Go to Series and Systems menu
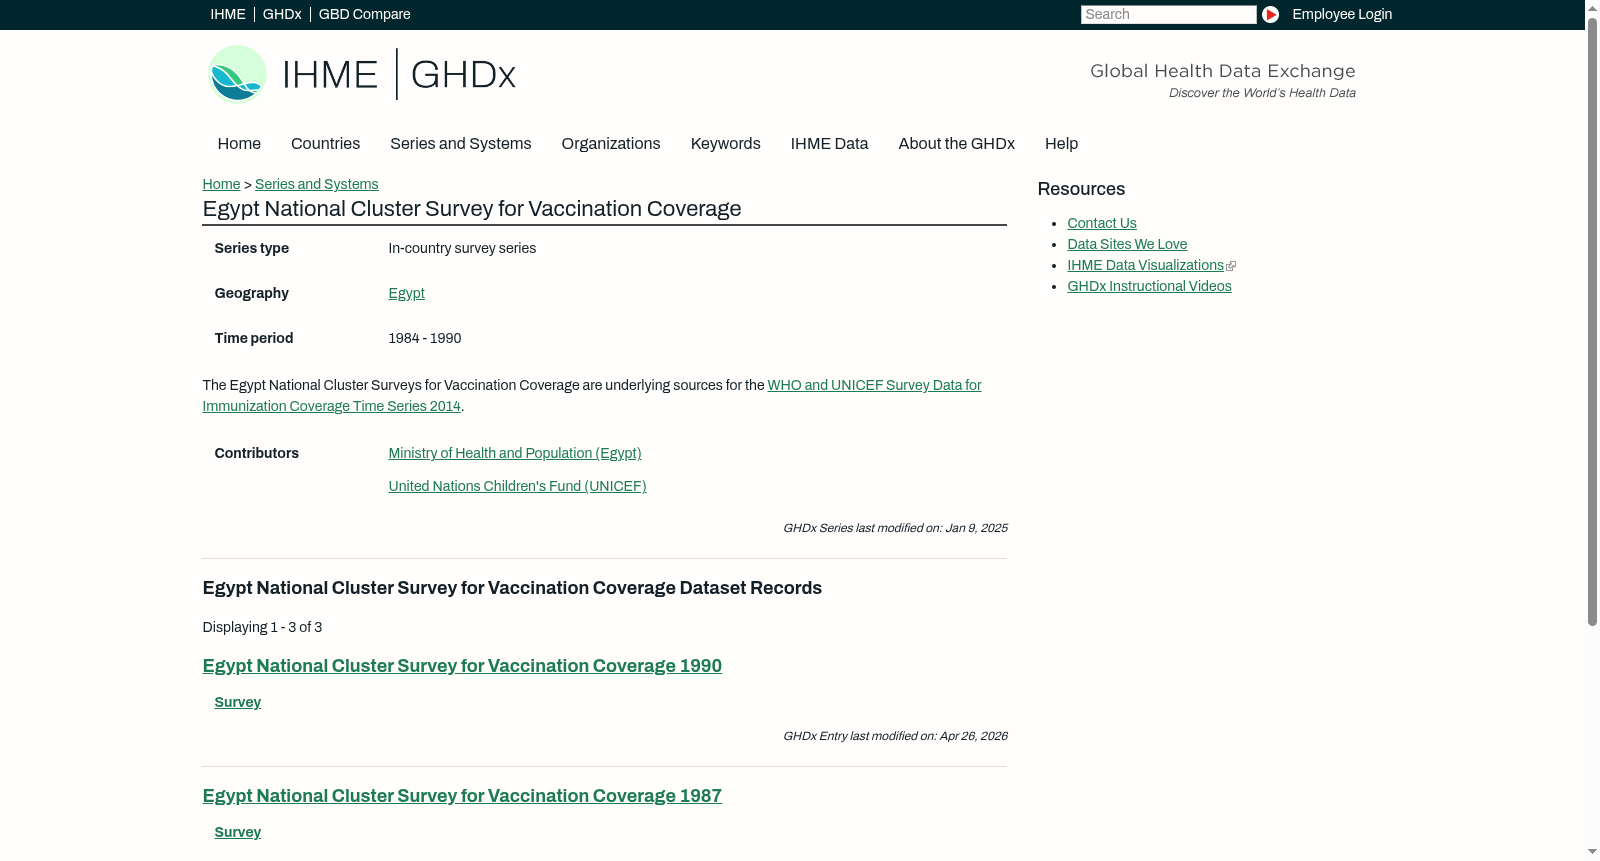 click(x=461, y=144)
